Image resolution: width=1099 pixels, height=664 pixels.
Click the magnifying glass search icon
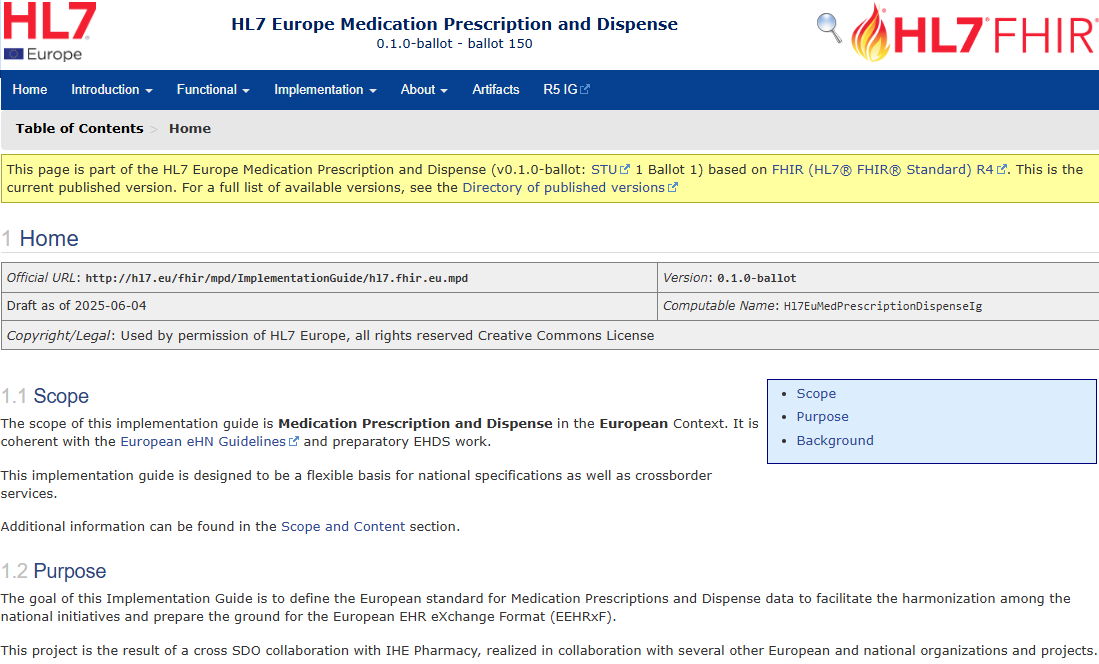[x=829, y=28]
